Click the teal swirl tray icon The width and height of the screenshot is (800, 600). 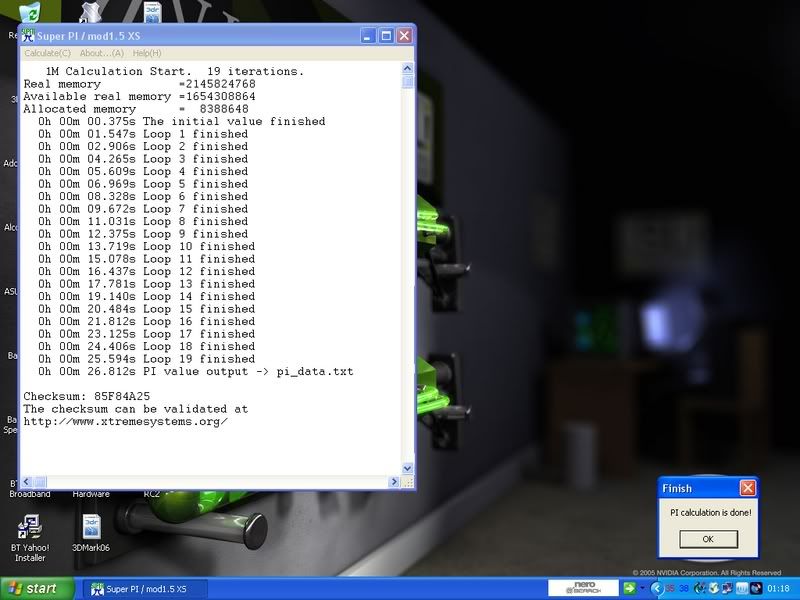pos(699,589)
